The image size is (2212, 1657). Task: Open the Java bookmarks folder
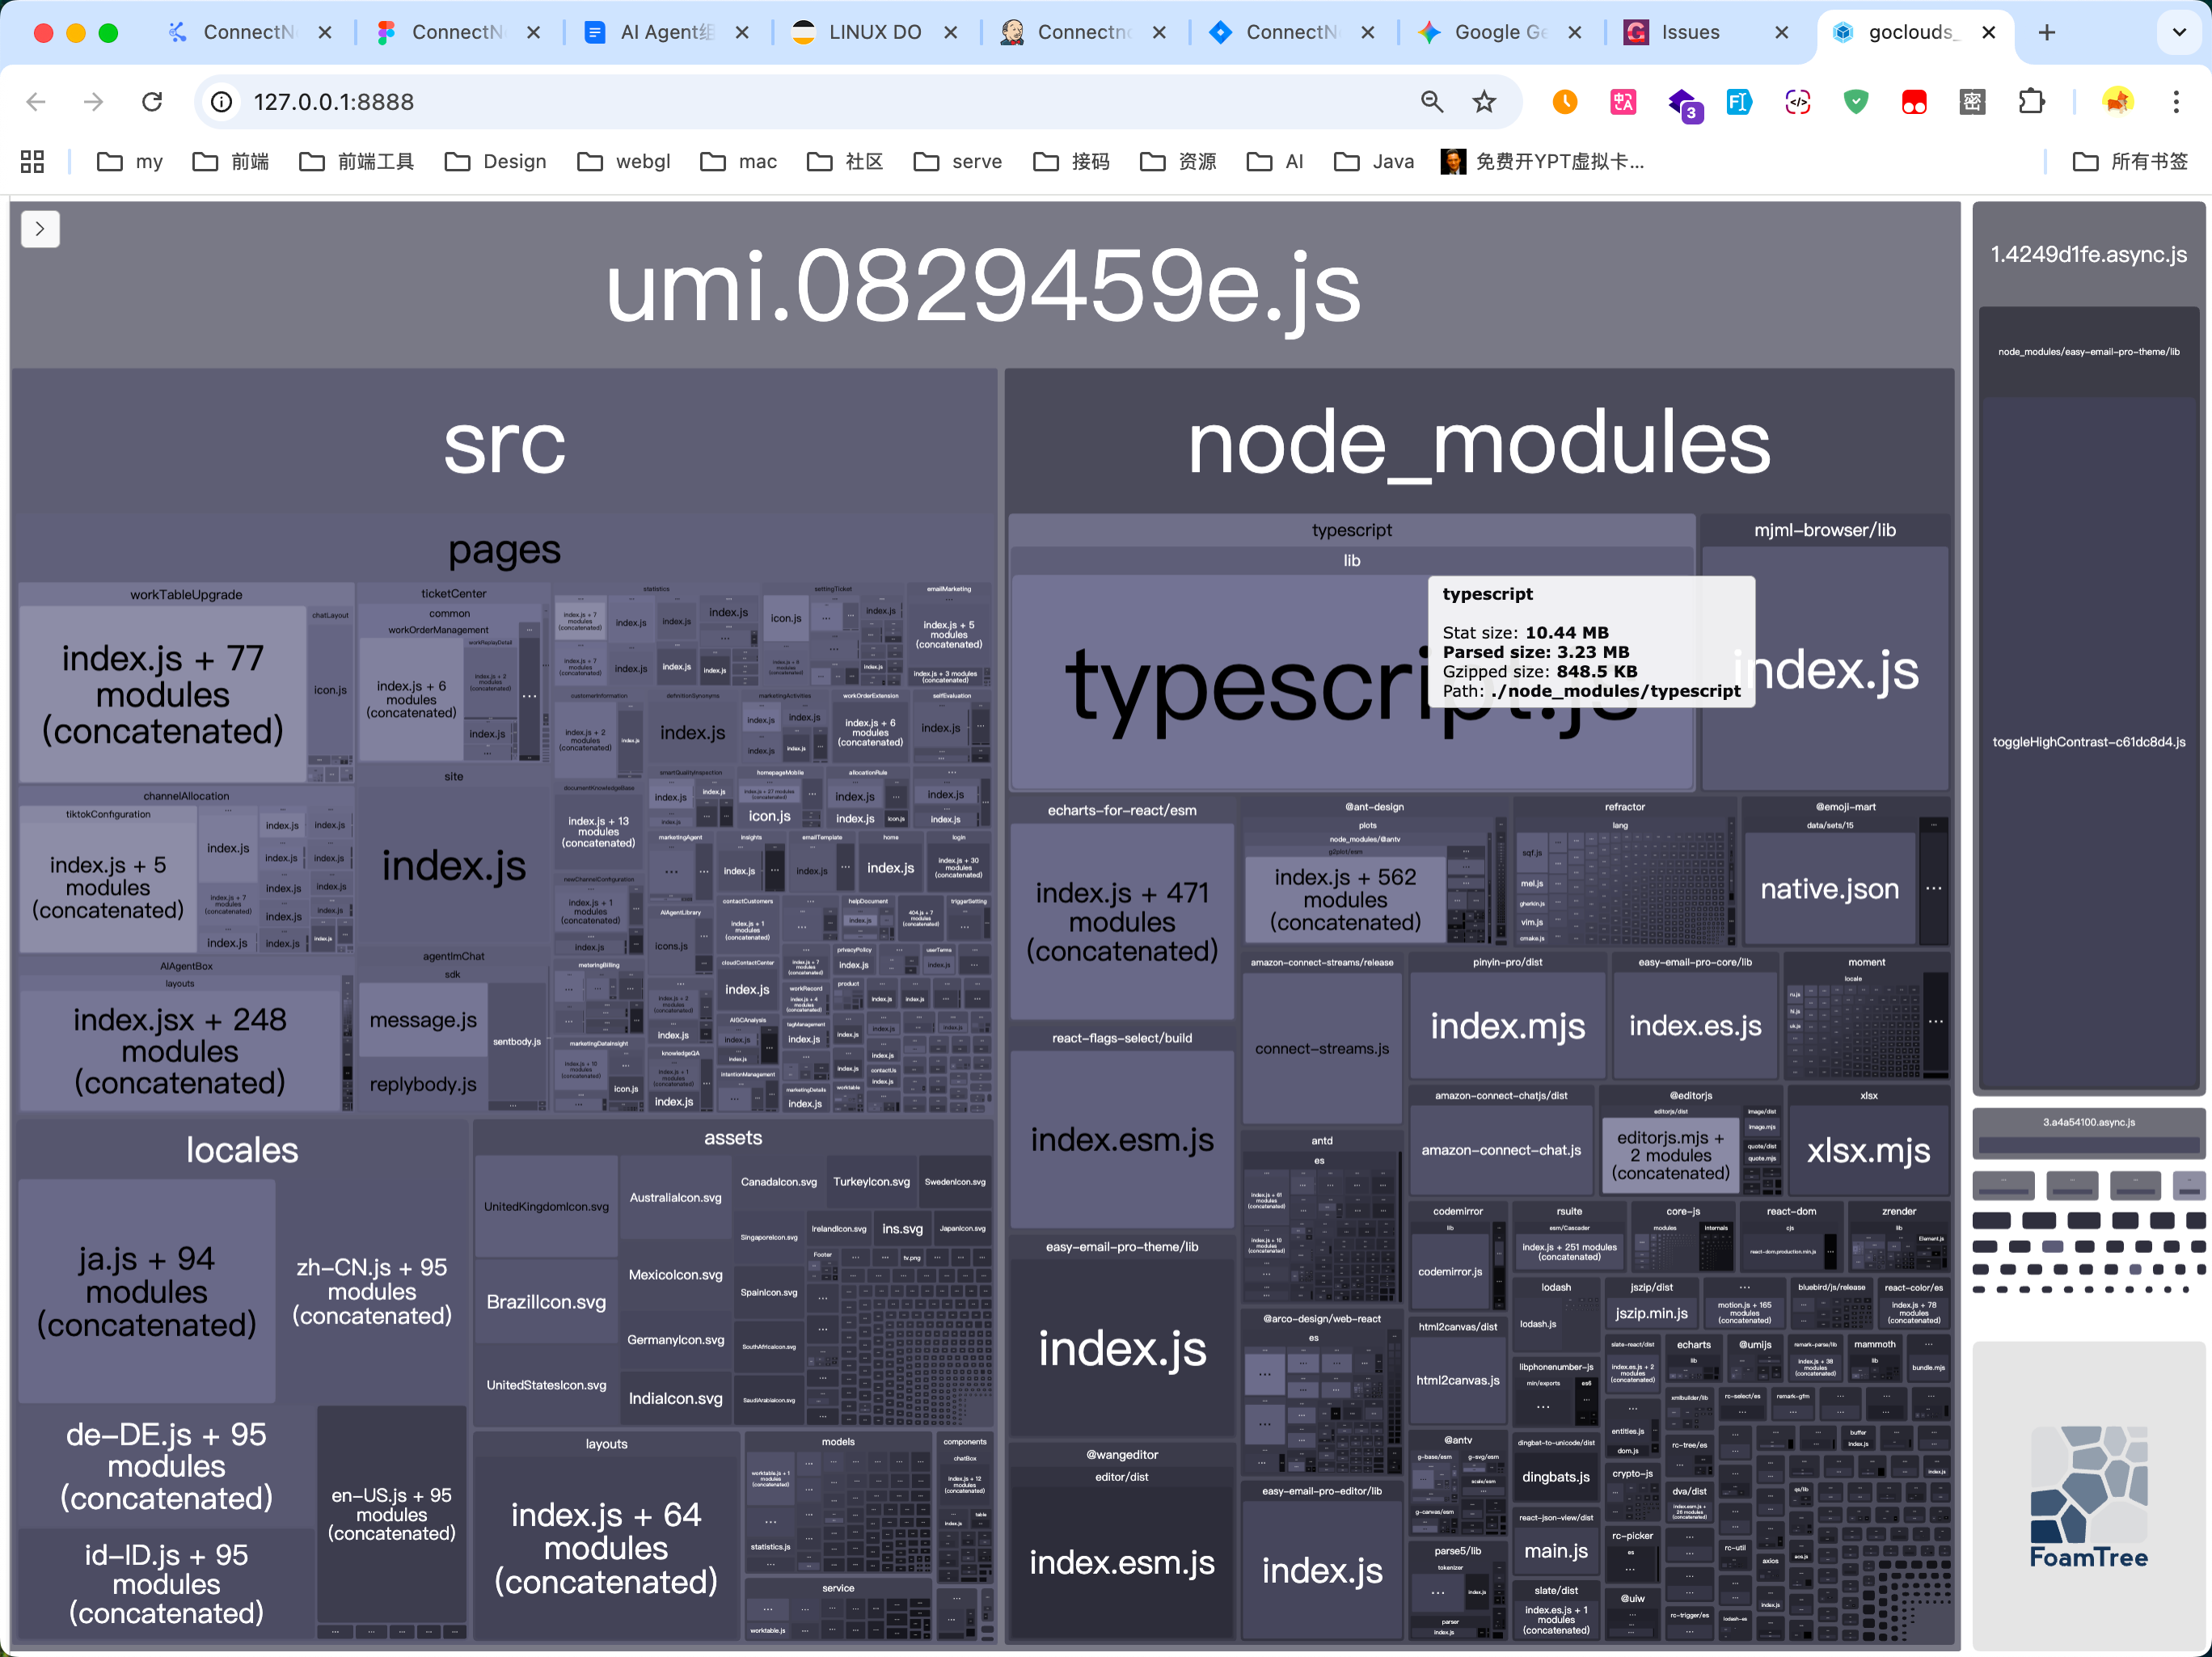point(1374,161)
